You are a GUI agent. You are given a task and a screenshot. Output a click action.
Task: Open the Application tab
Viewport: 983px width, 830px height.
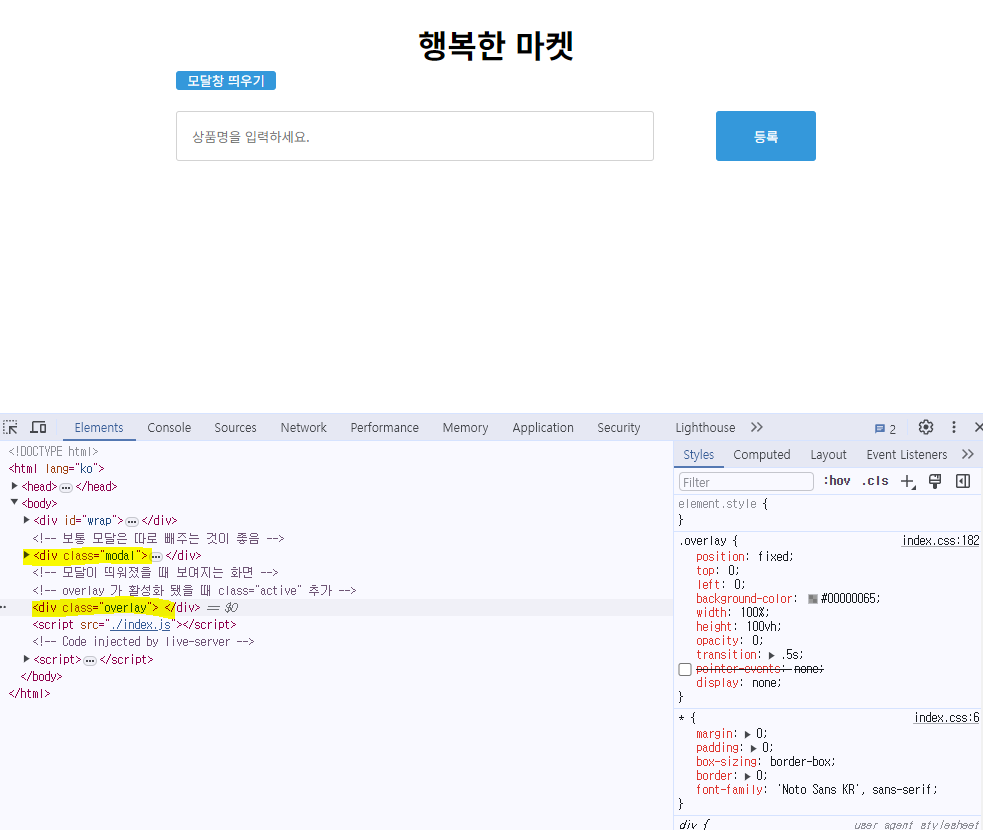[x=543, y=428]
